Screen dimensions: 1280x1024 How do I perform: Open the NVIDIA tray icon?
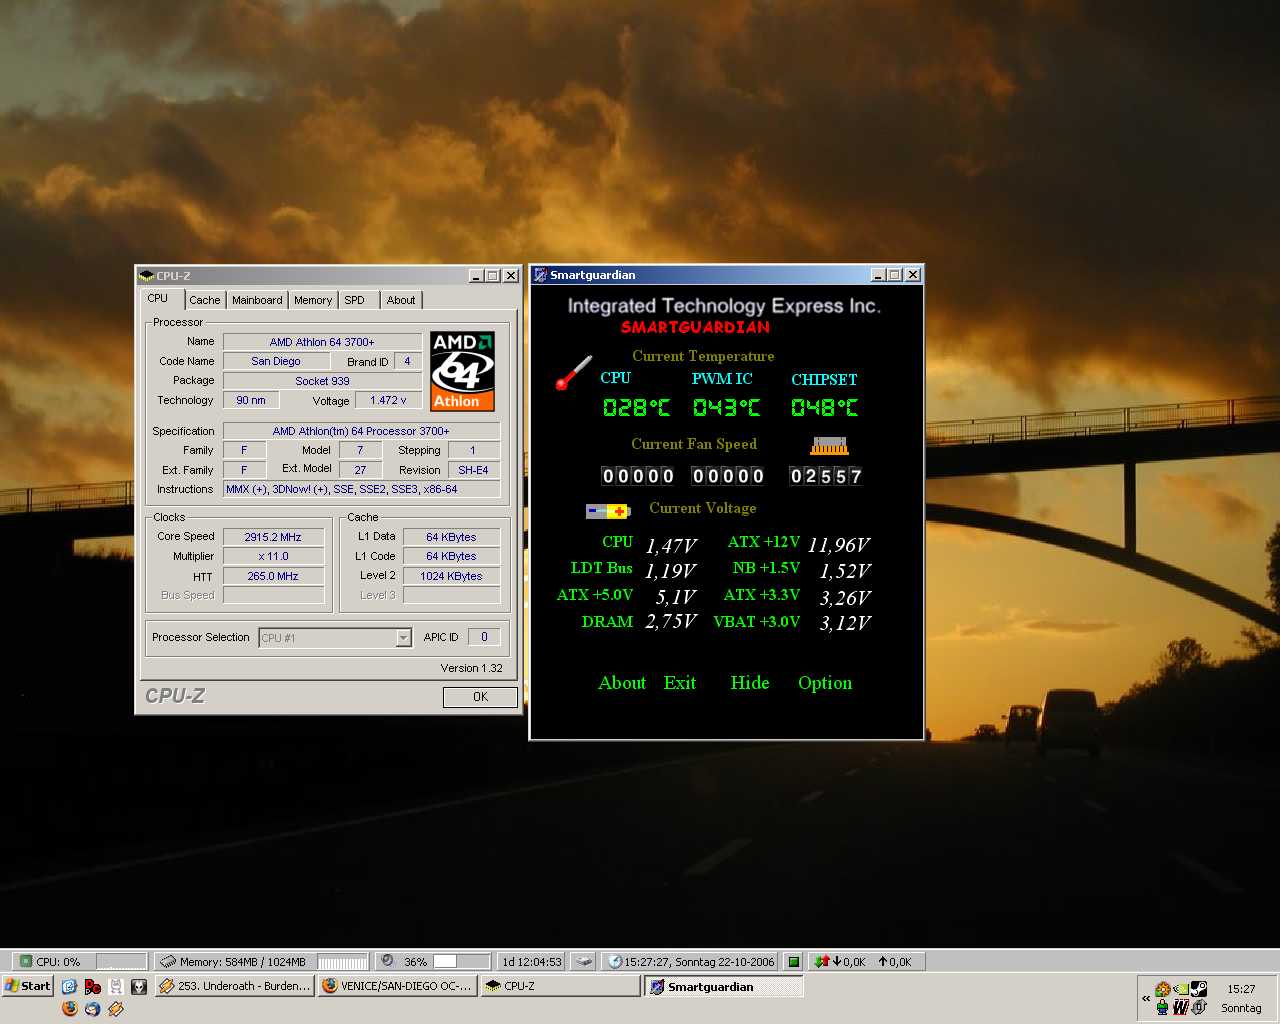(1181, 989)
